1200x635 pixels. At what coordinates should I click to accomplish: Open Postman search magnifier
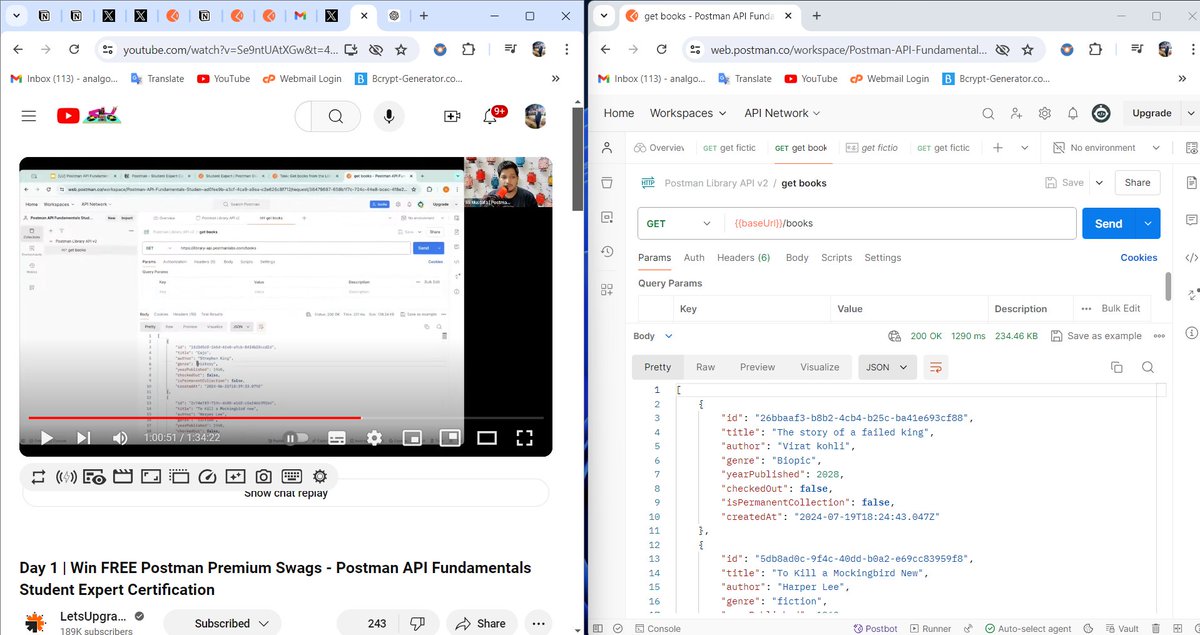point(988,113)
